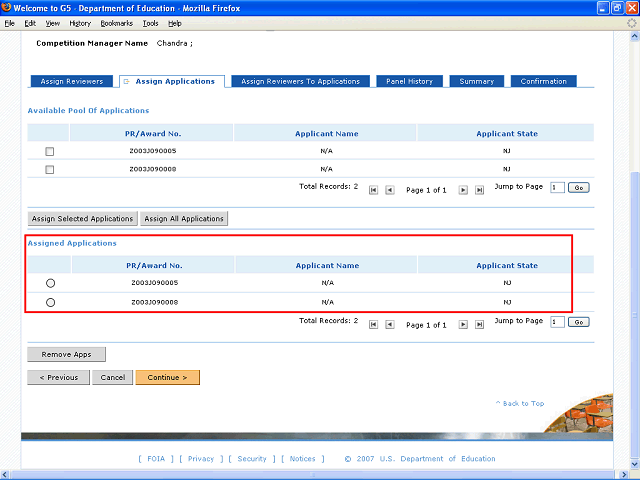Select radio button for assigned application Z003J090005

[50, 284]
